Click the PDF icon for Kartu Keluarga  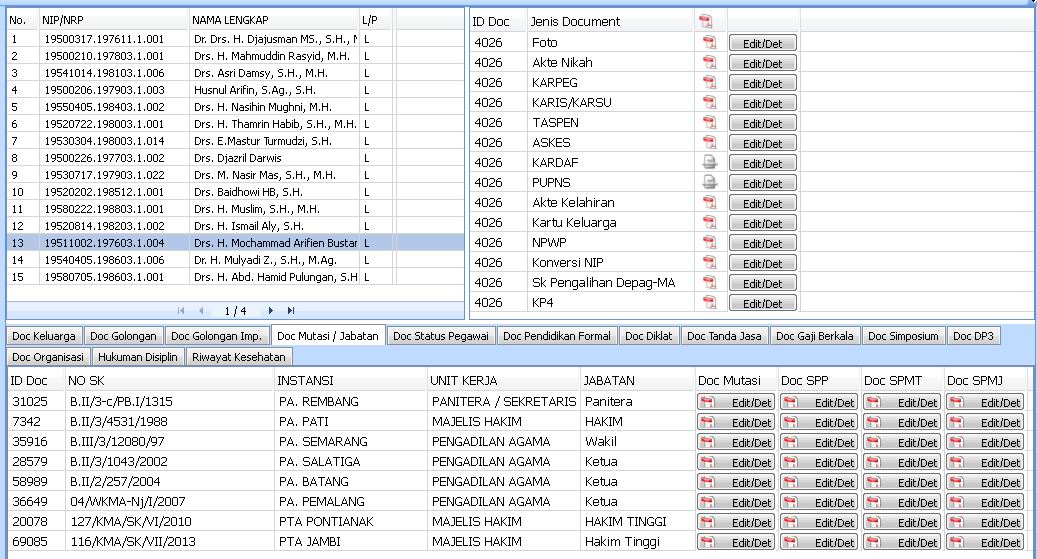pos(710,223)
